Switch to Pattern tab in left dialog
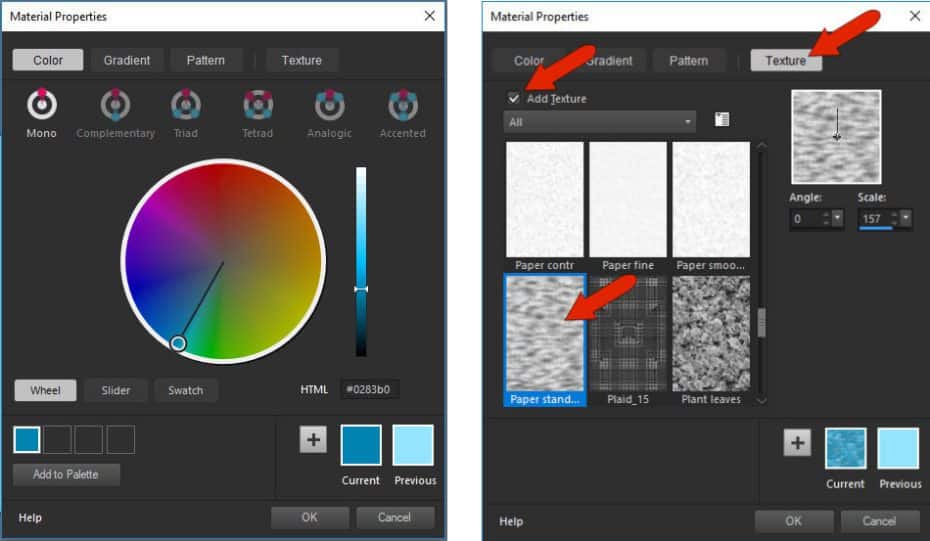The height and width of the screenshot is (541, 930). point(206,60)
